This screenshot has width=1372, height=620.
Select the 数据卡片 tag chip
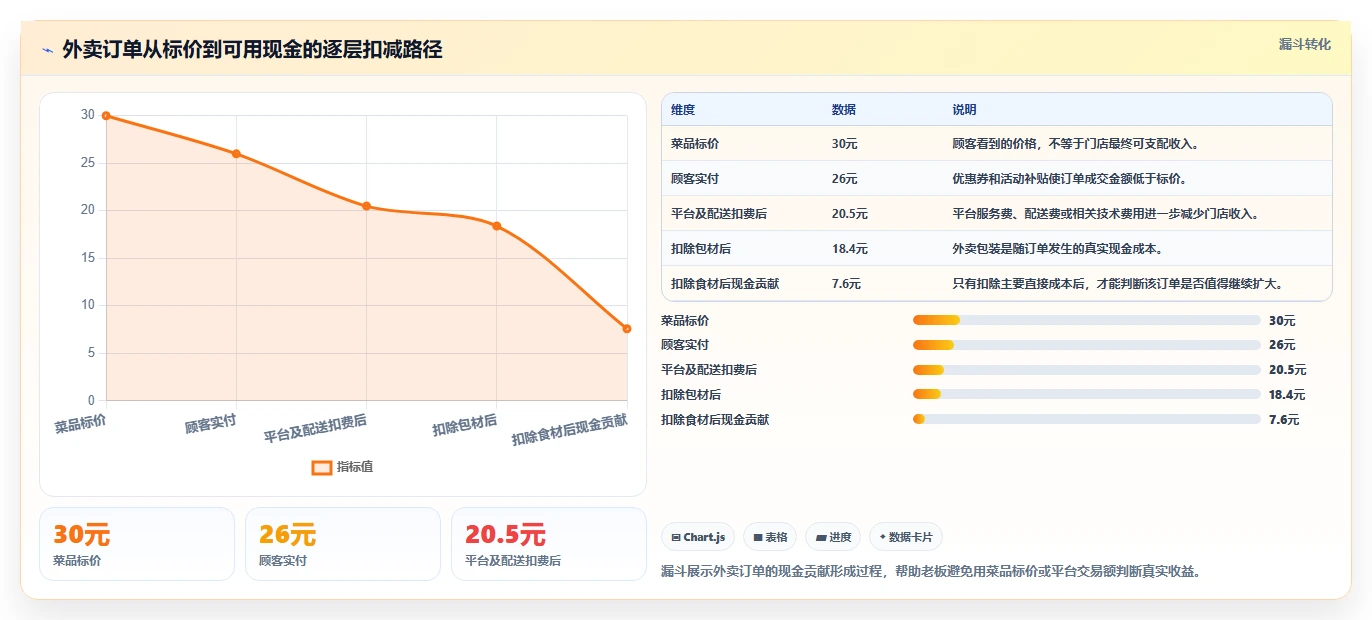pos(906,537)
